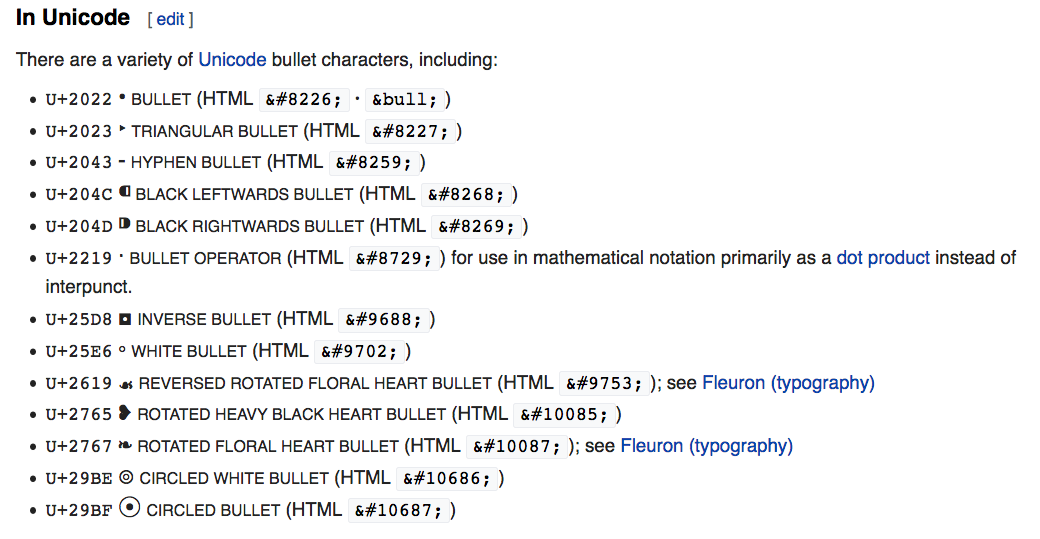Click the white bullet circle glyph
The width and height of the screenshot is (1040, 539).
click(122, 351)
